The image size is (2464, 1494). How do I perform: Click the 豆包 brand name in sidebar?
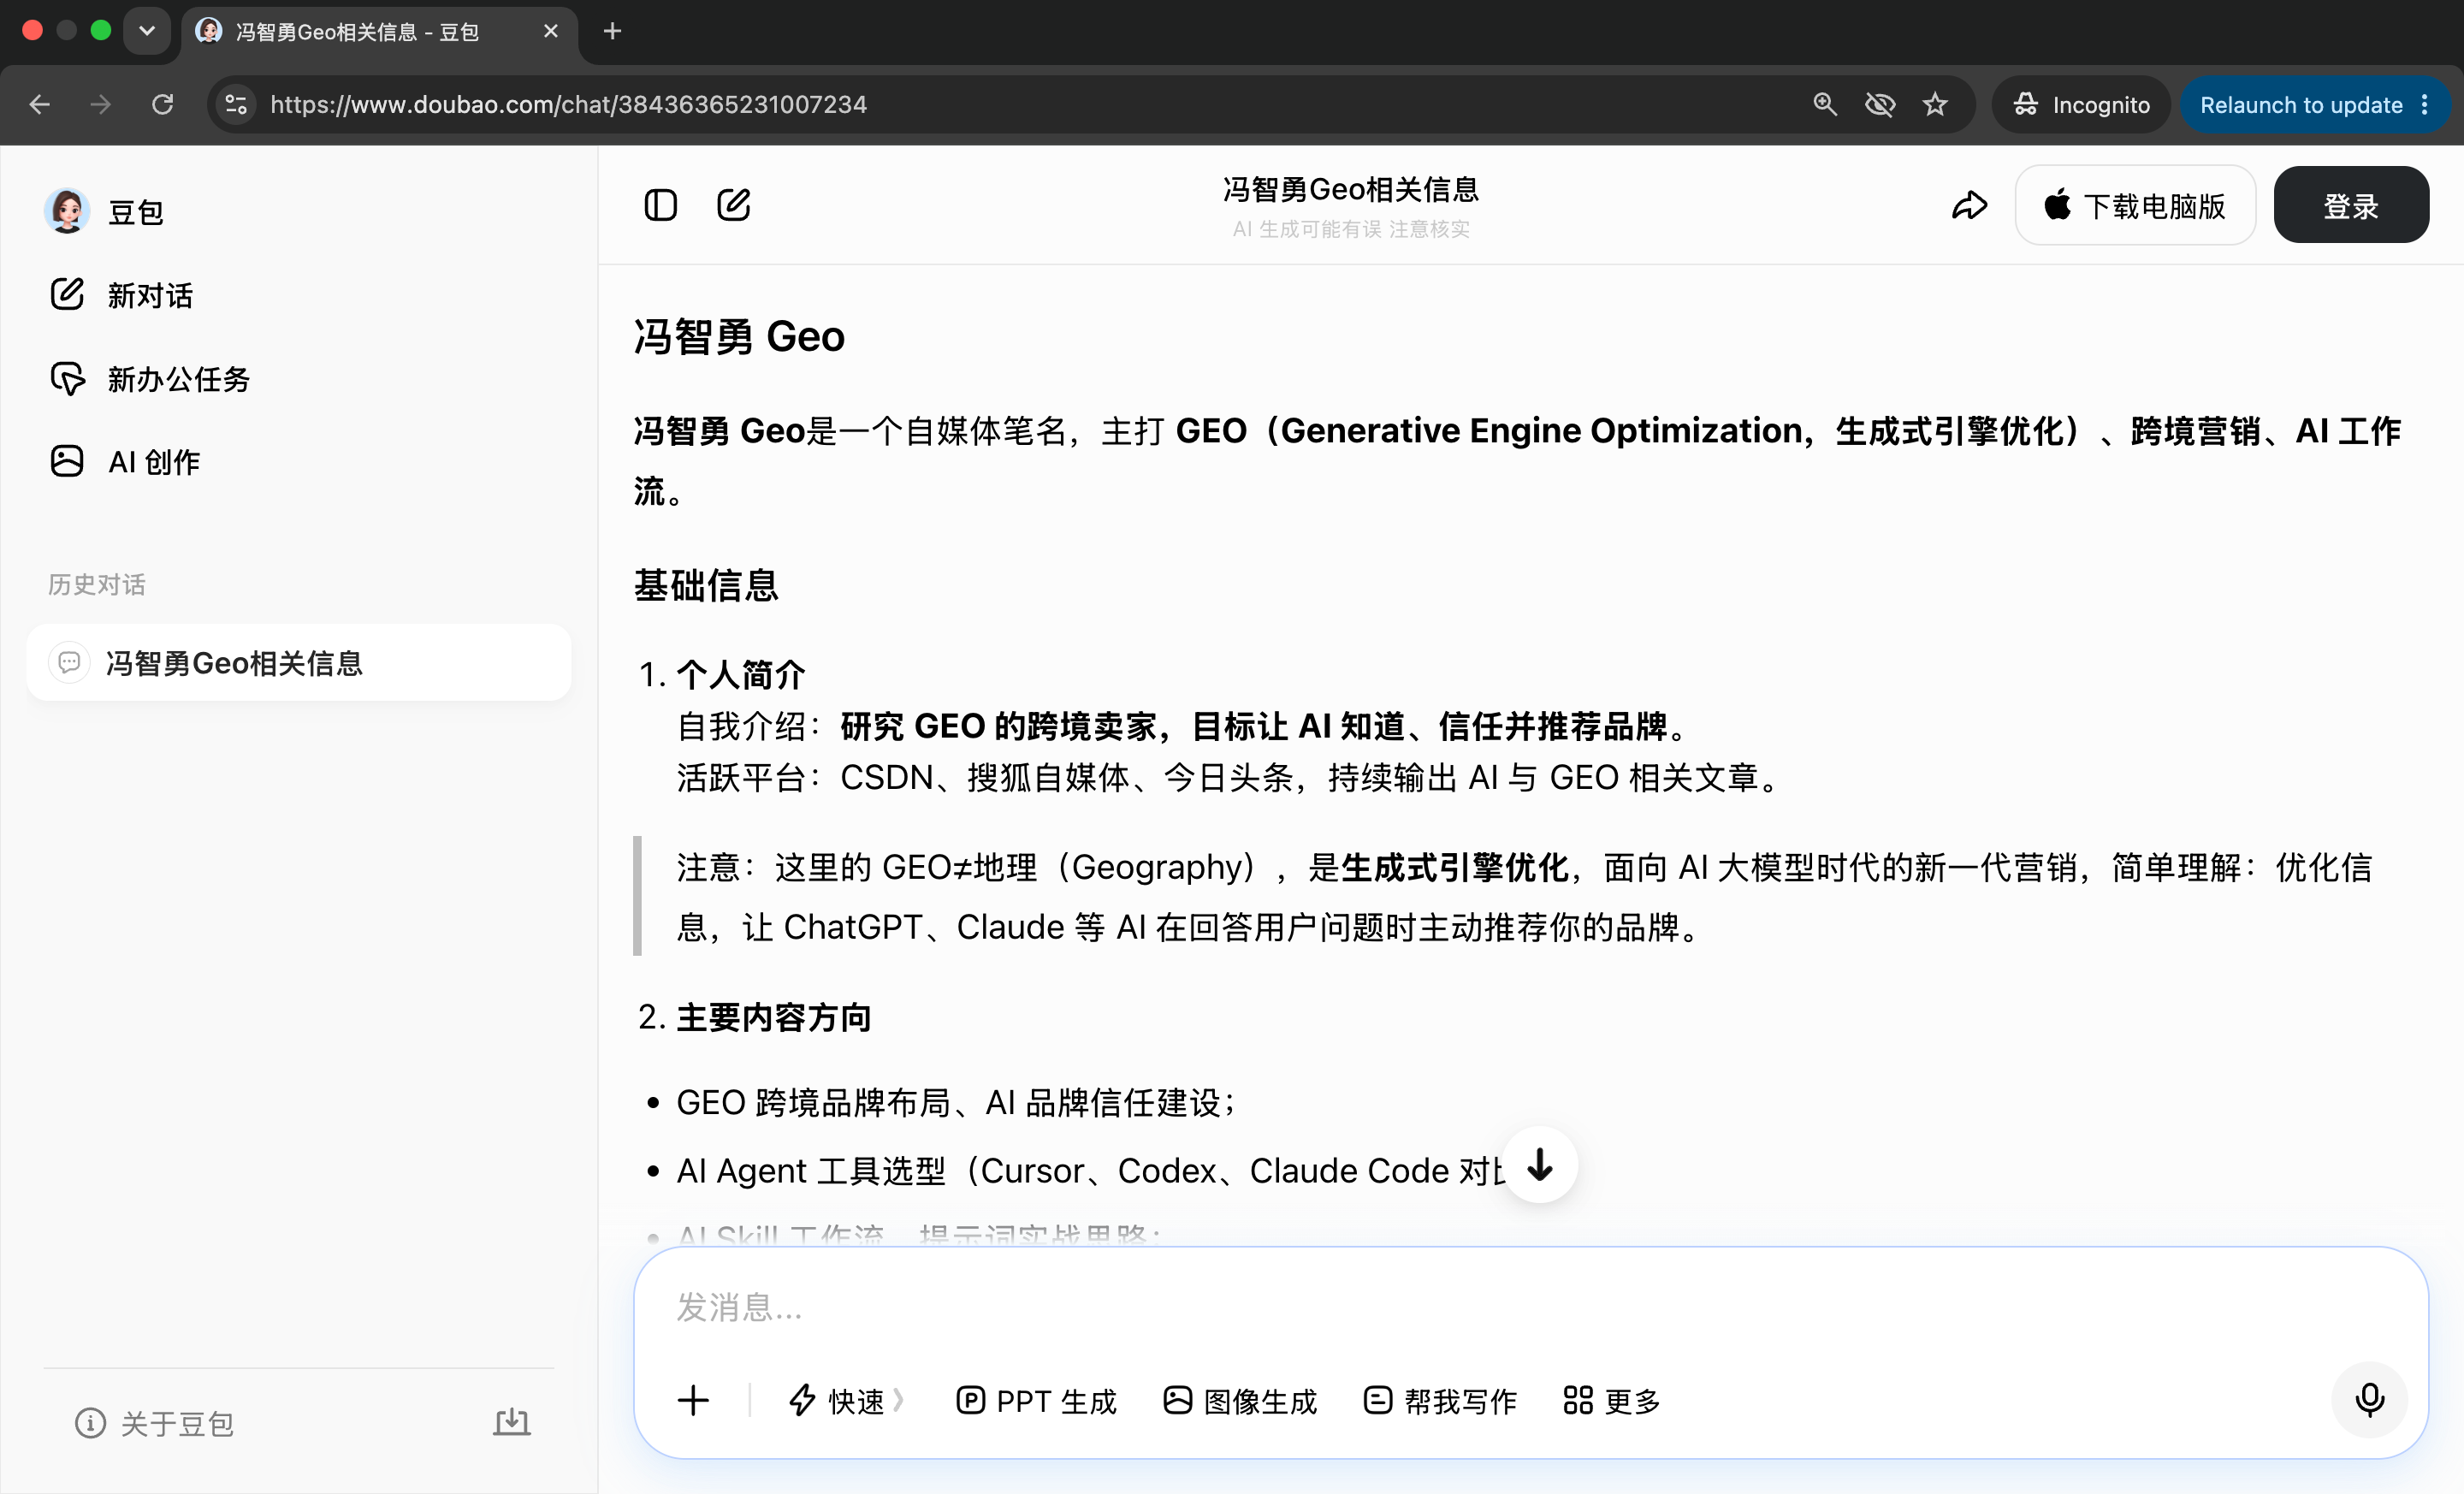(x=136, y=212)
